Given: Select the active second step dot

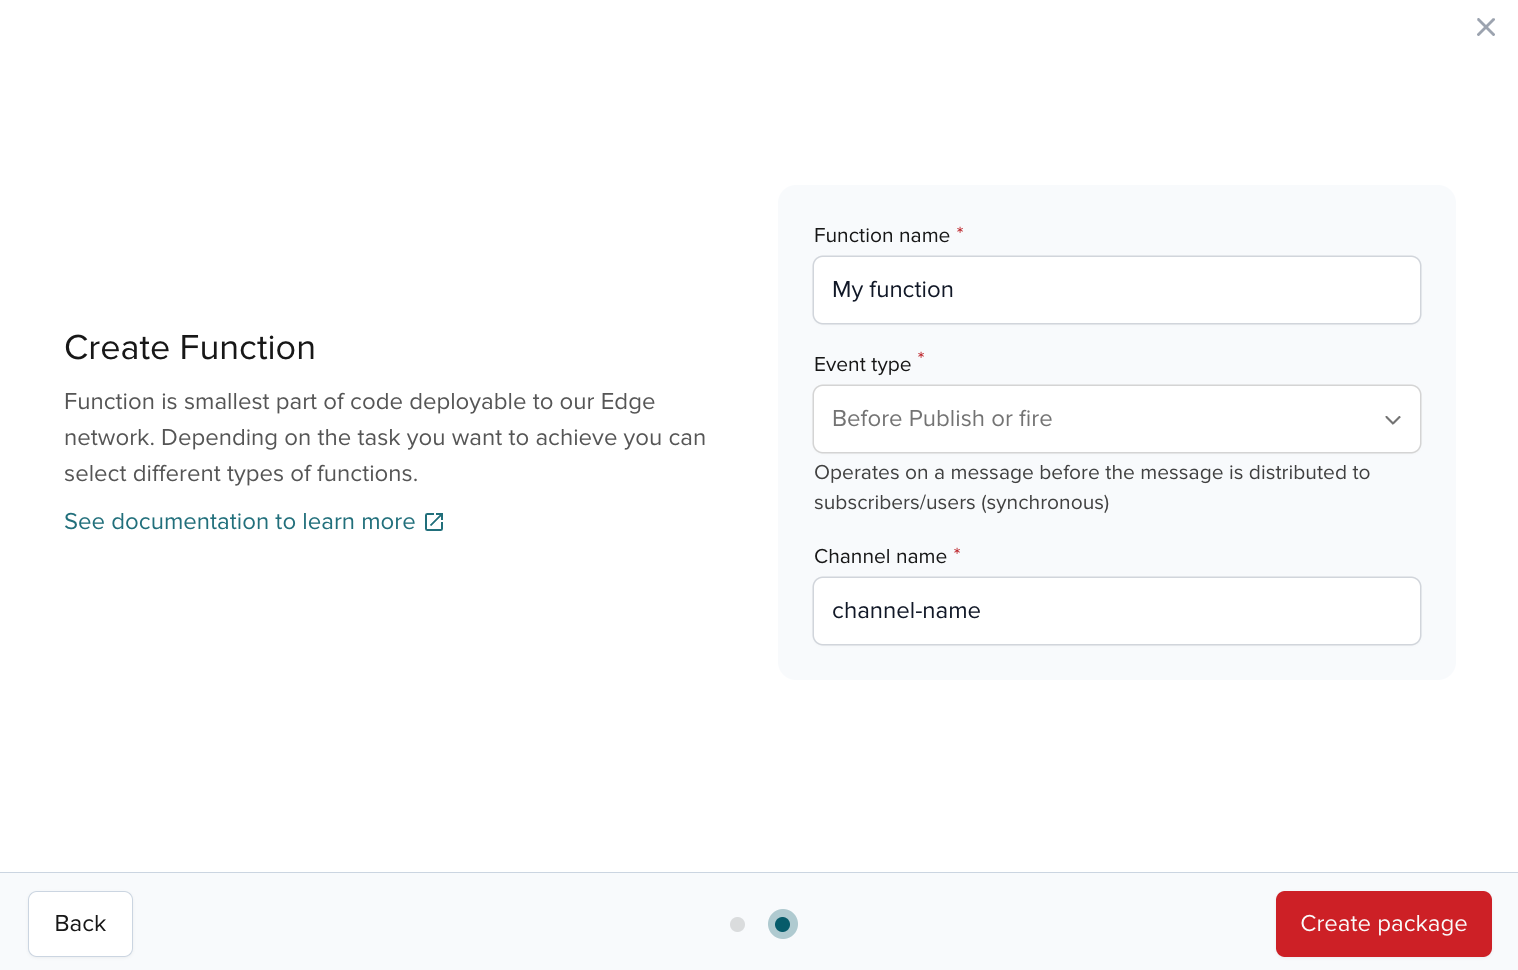Looking at the screenshot, I should coord(783,925).
